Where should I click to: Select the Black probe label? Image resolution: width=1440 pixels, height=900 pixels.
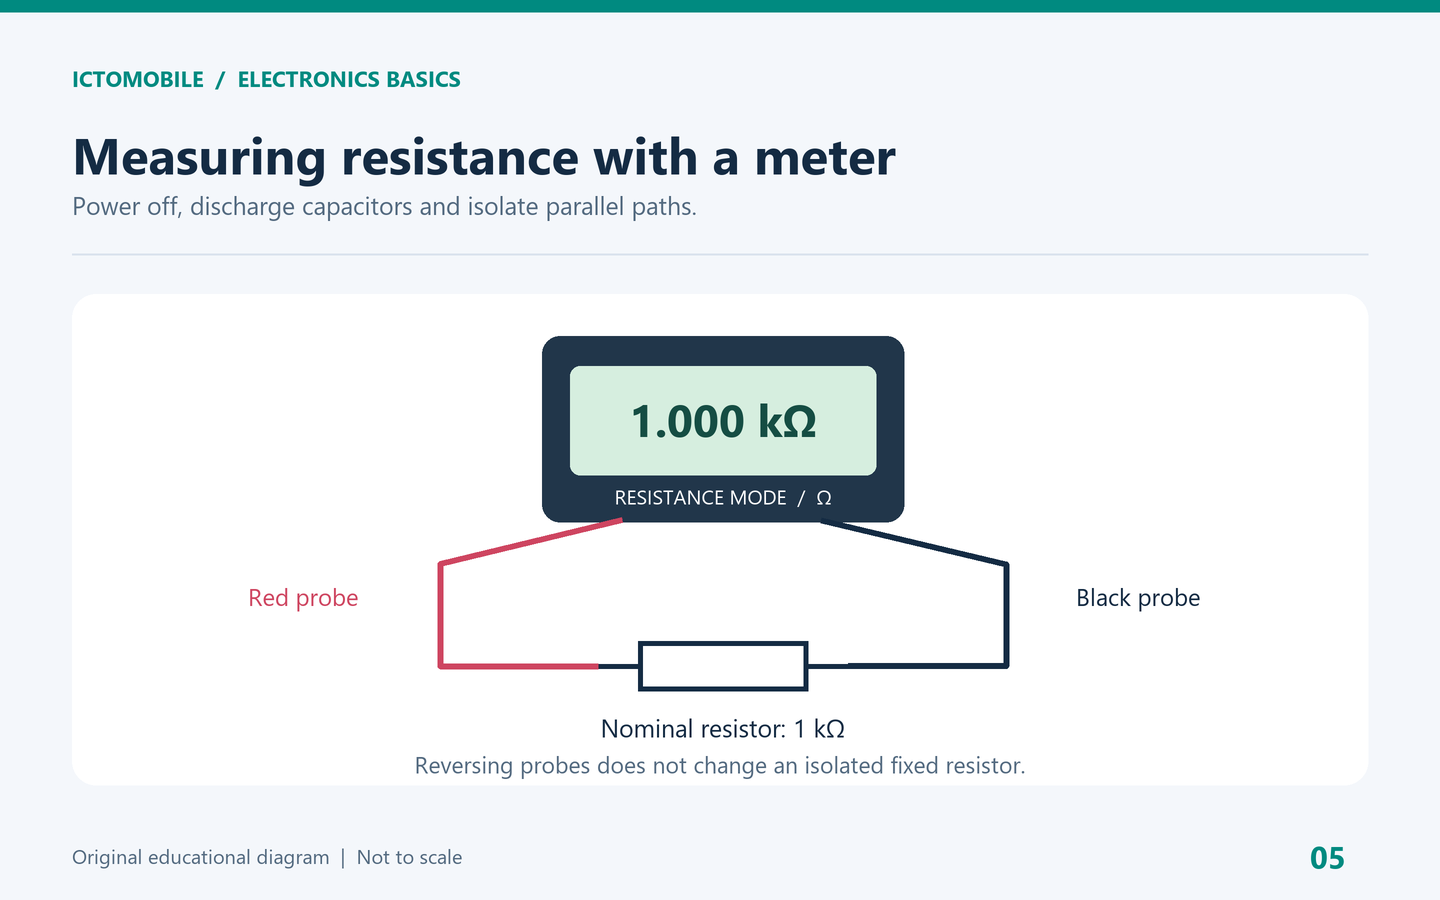coord(1138,598)
